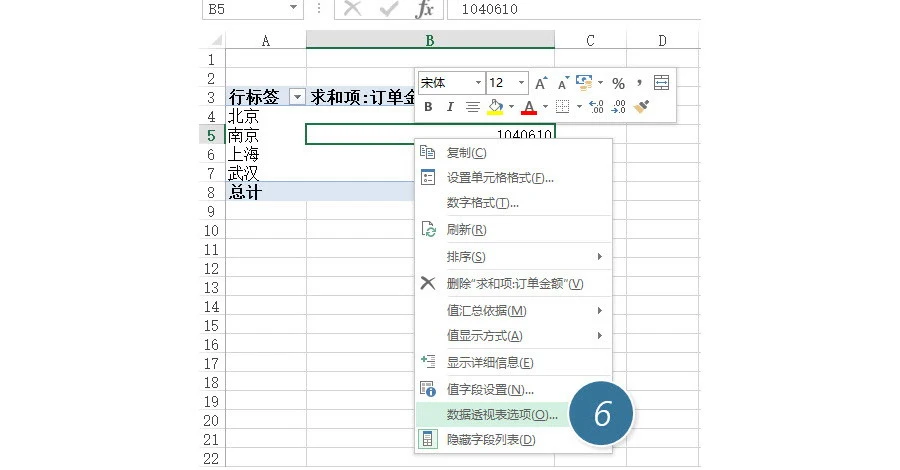Screen dimensions: 900x470
Task: Click the borders icon in mini toolbar
Action: 562,107
